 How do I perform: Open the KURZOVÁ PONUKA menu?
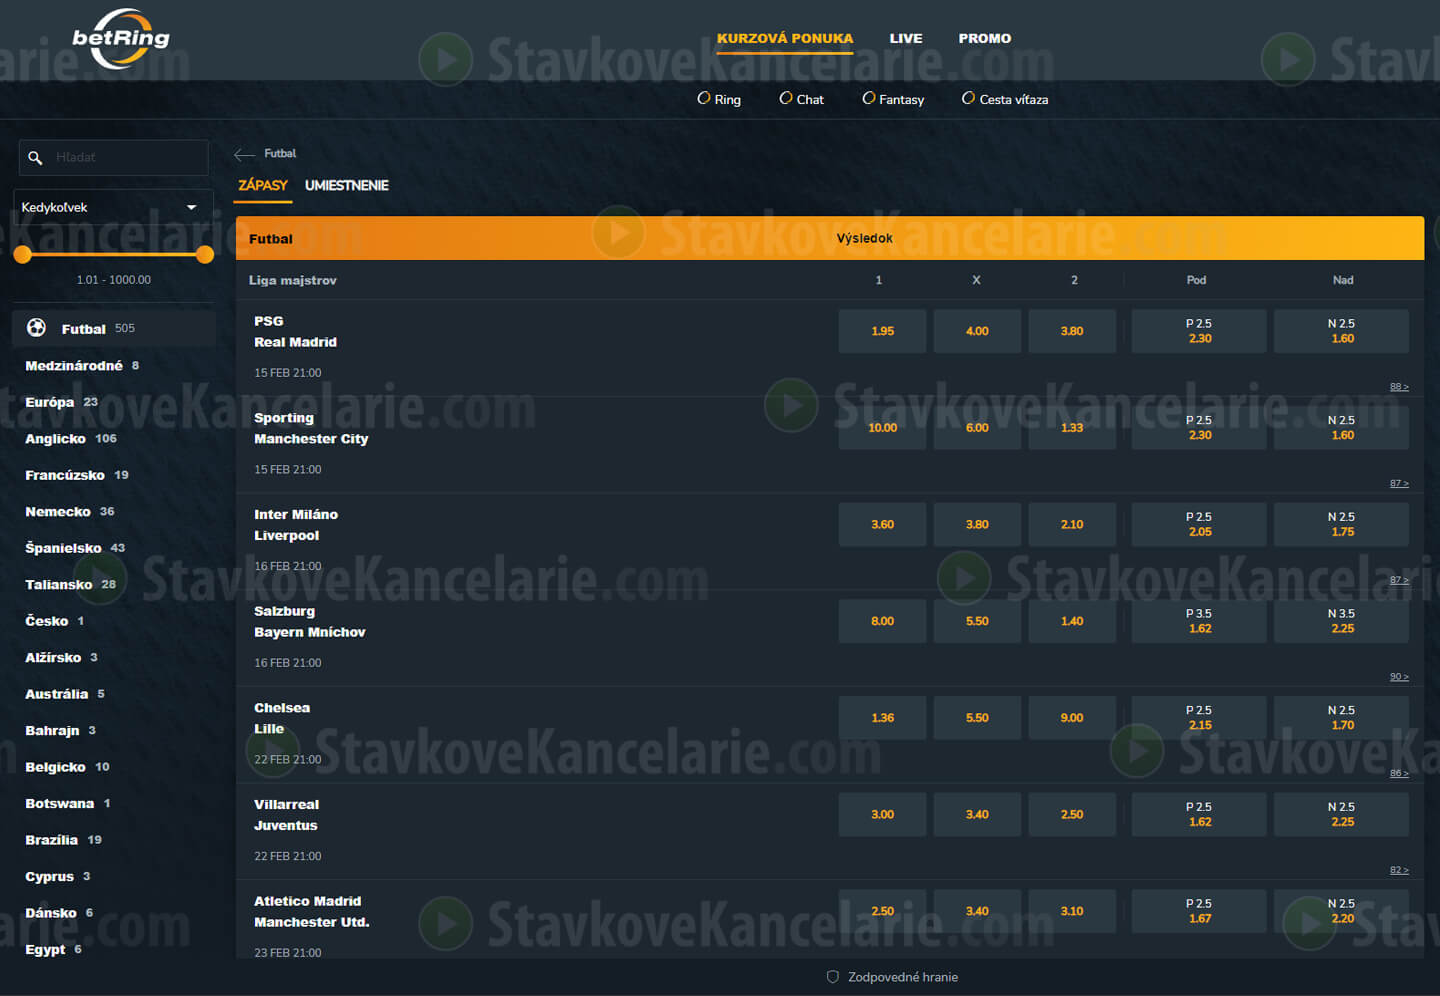[785, 38]
